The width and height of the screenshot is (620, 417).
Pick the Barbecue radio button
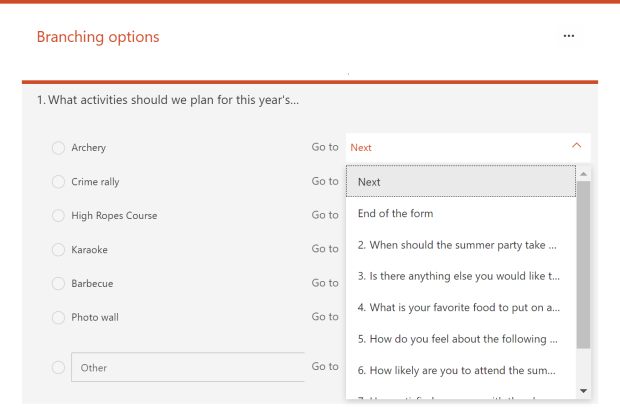click(58, 284)
